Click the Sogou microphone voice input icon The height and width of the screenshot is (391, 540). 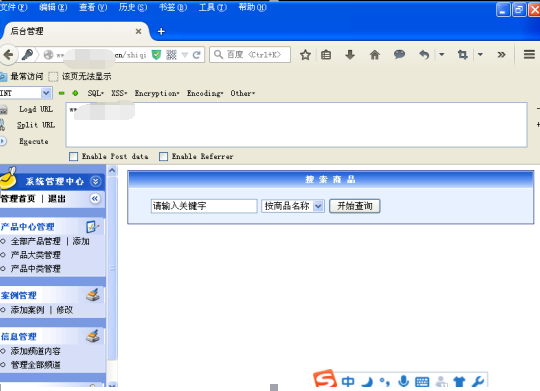pos(403,381)
